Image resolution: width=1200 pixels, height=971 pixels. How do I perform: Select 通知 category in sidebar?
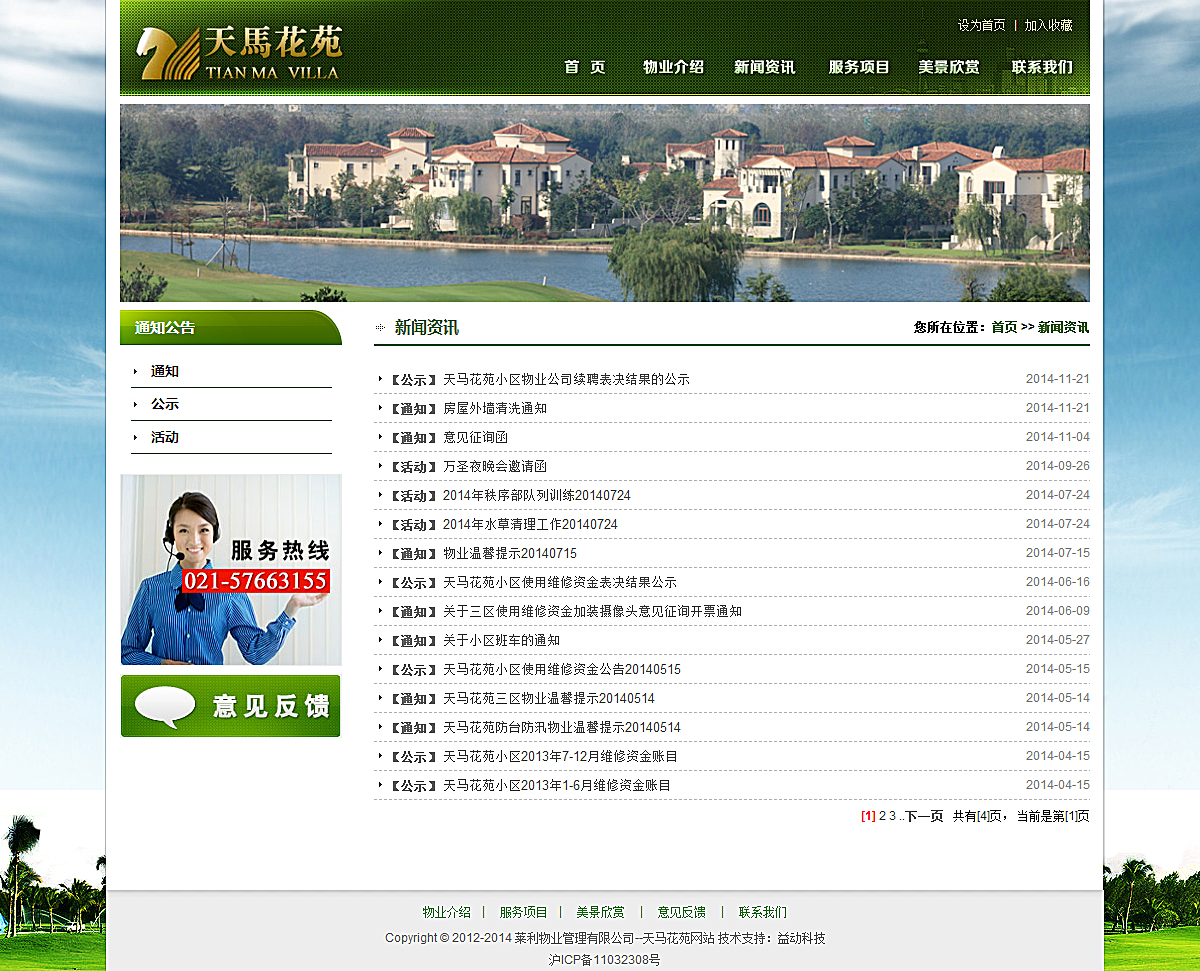click(164, 371)
